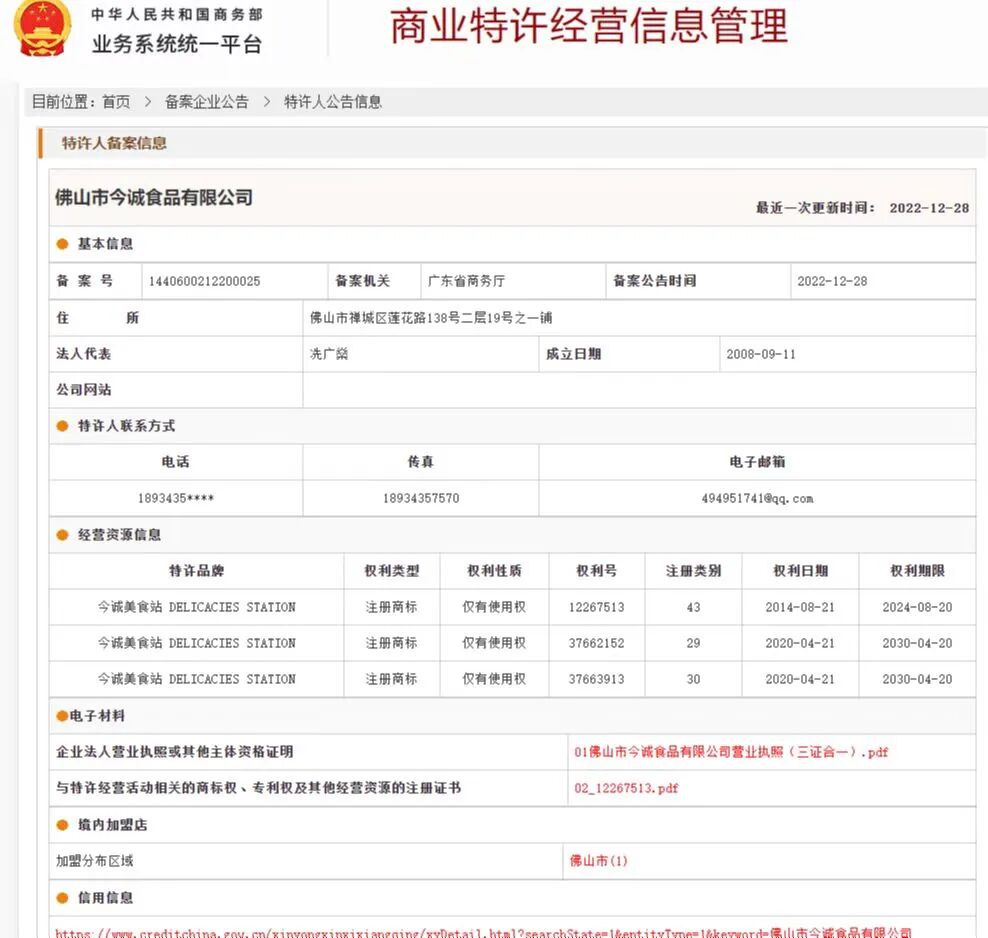Select phone number 1893435****
This screenshot has height=938, width=988.
(x=176, y=498)
